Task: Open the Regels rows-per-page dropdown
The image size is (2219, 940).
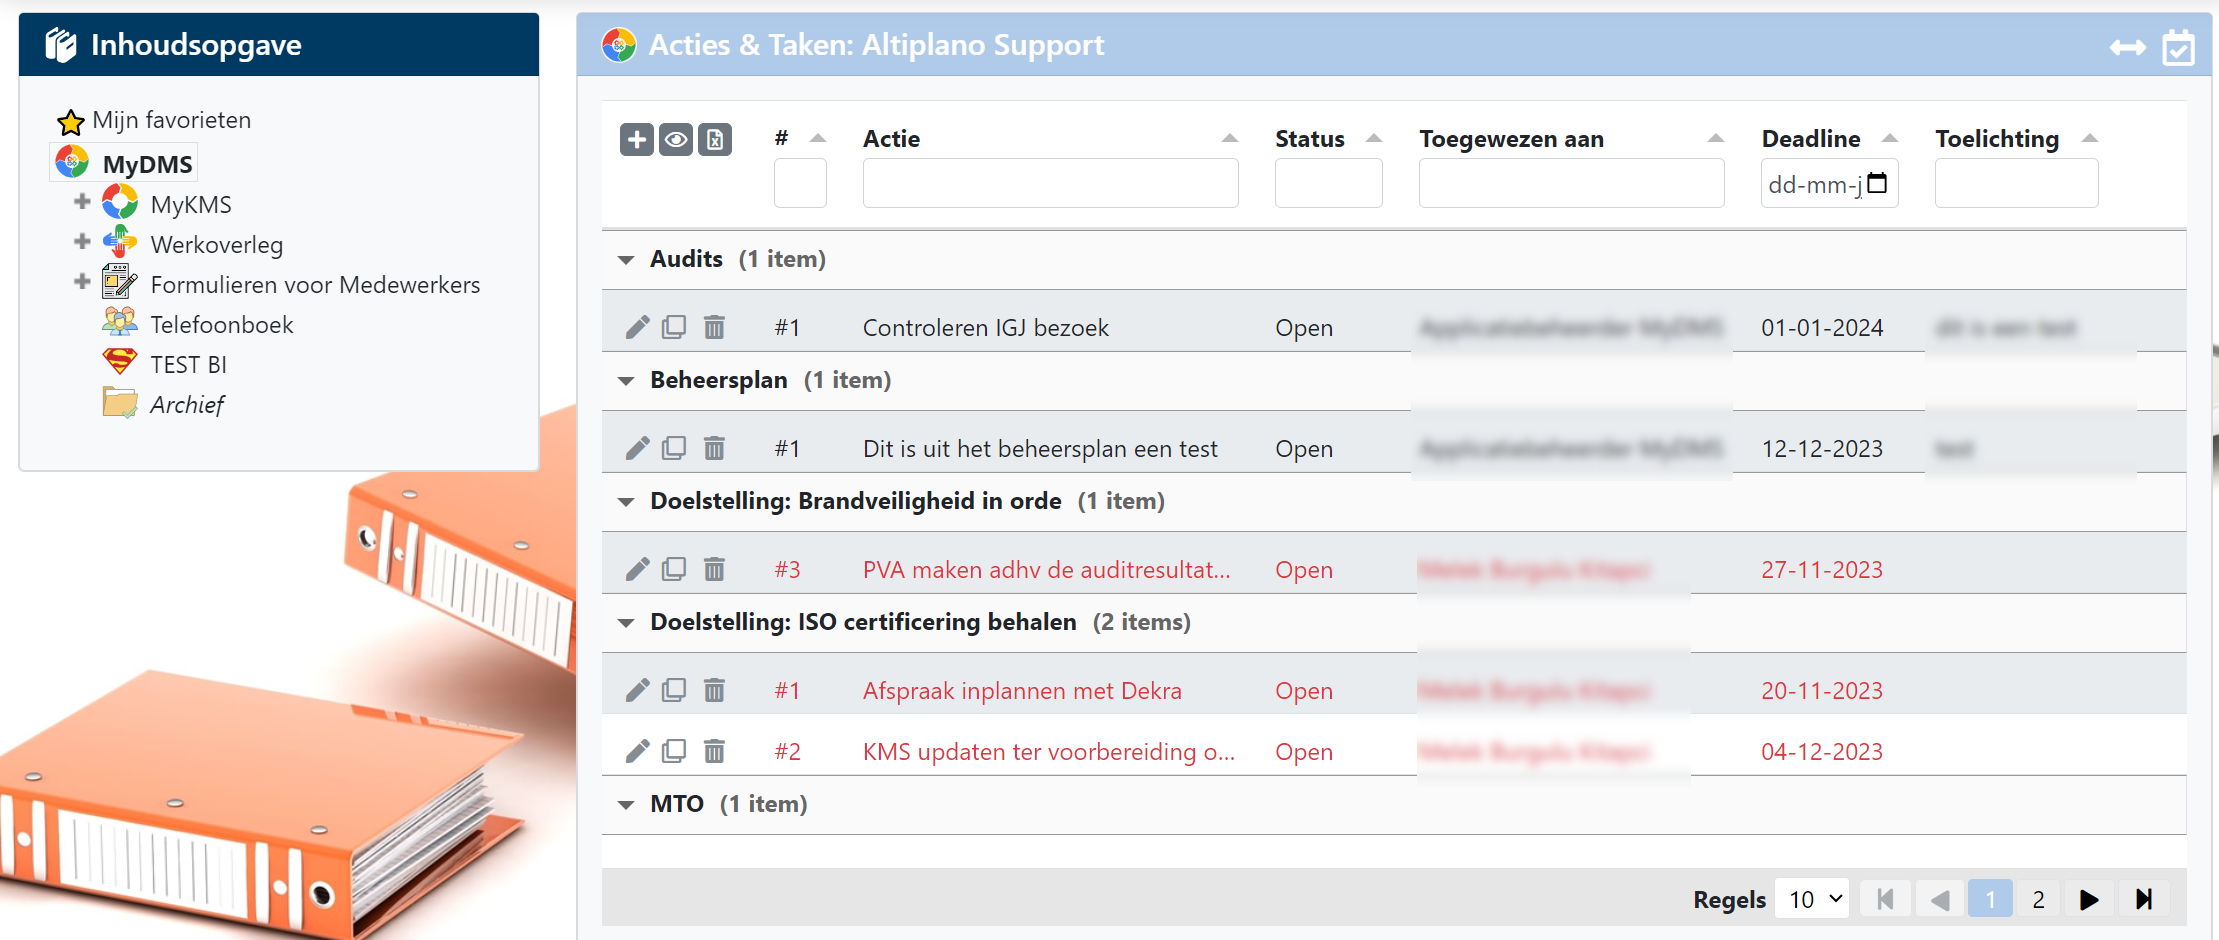Action: [1813, 899]
